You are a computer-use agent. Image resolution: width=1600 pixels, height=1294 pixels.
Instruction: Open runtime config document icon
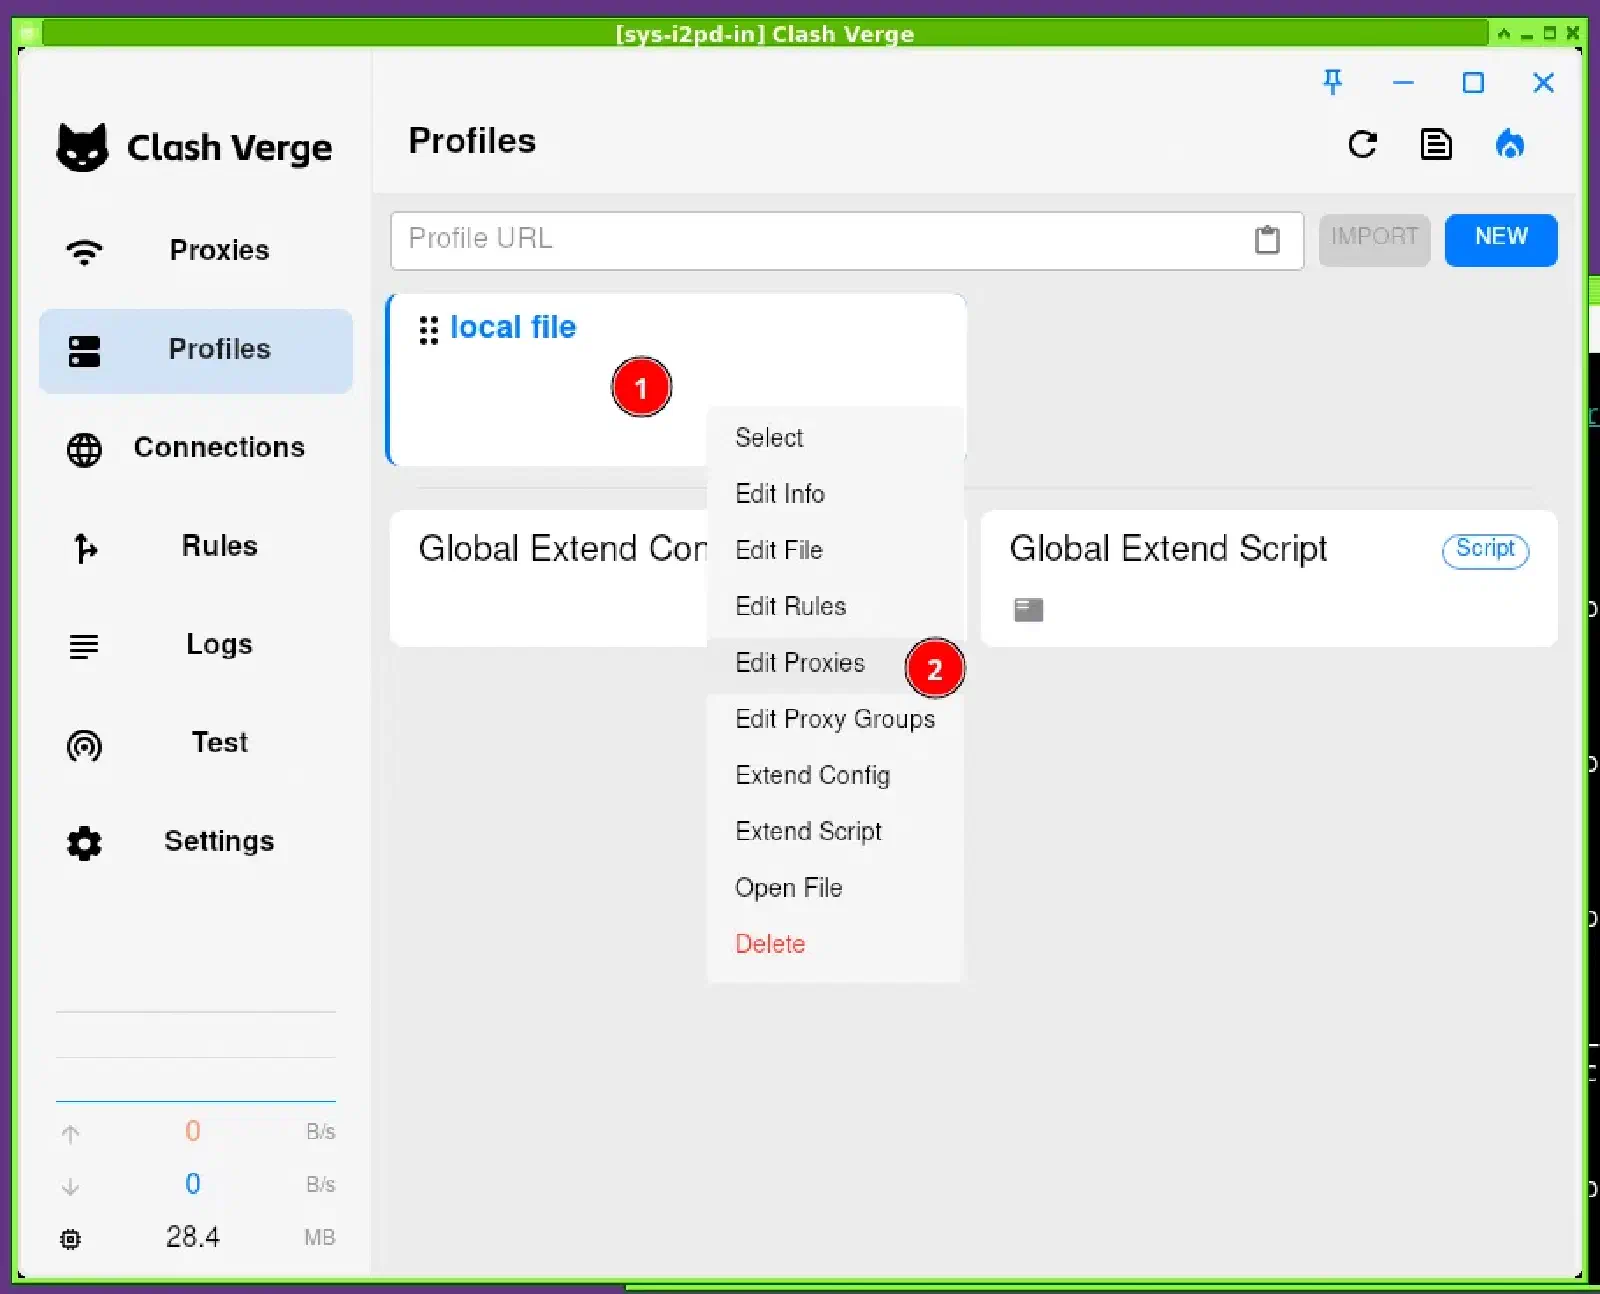pos(1436,145)
